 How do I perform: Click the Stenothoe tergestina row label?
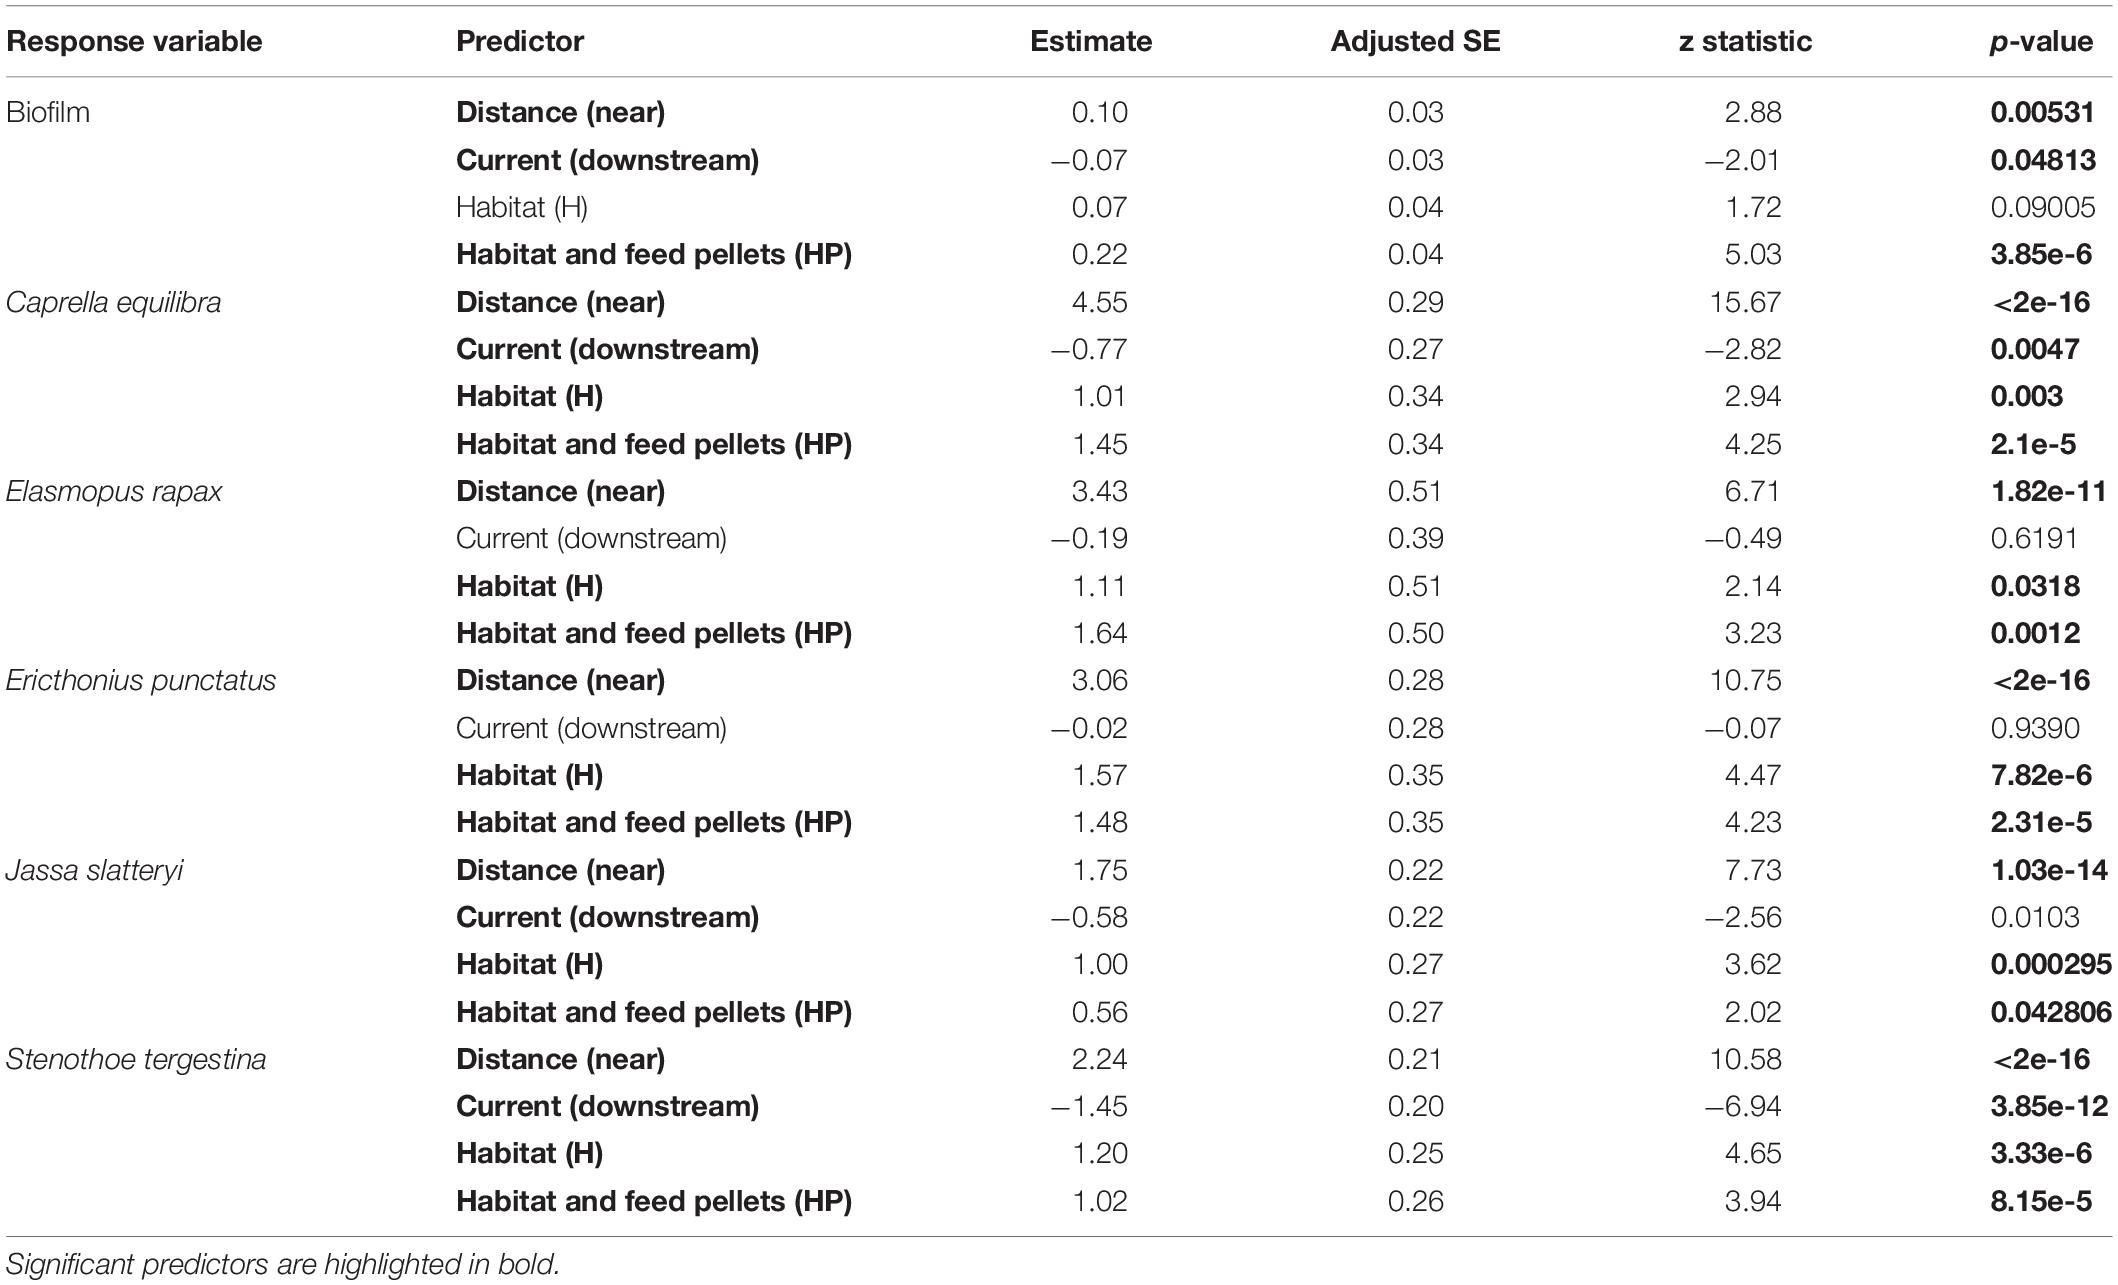tap(136, 1059)
